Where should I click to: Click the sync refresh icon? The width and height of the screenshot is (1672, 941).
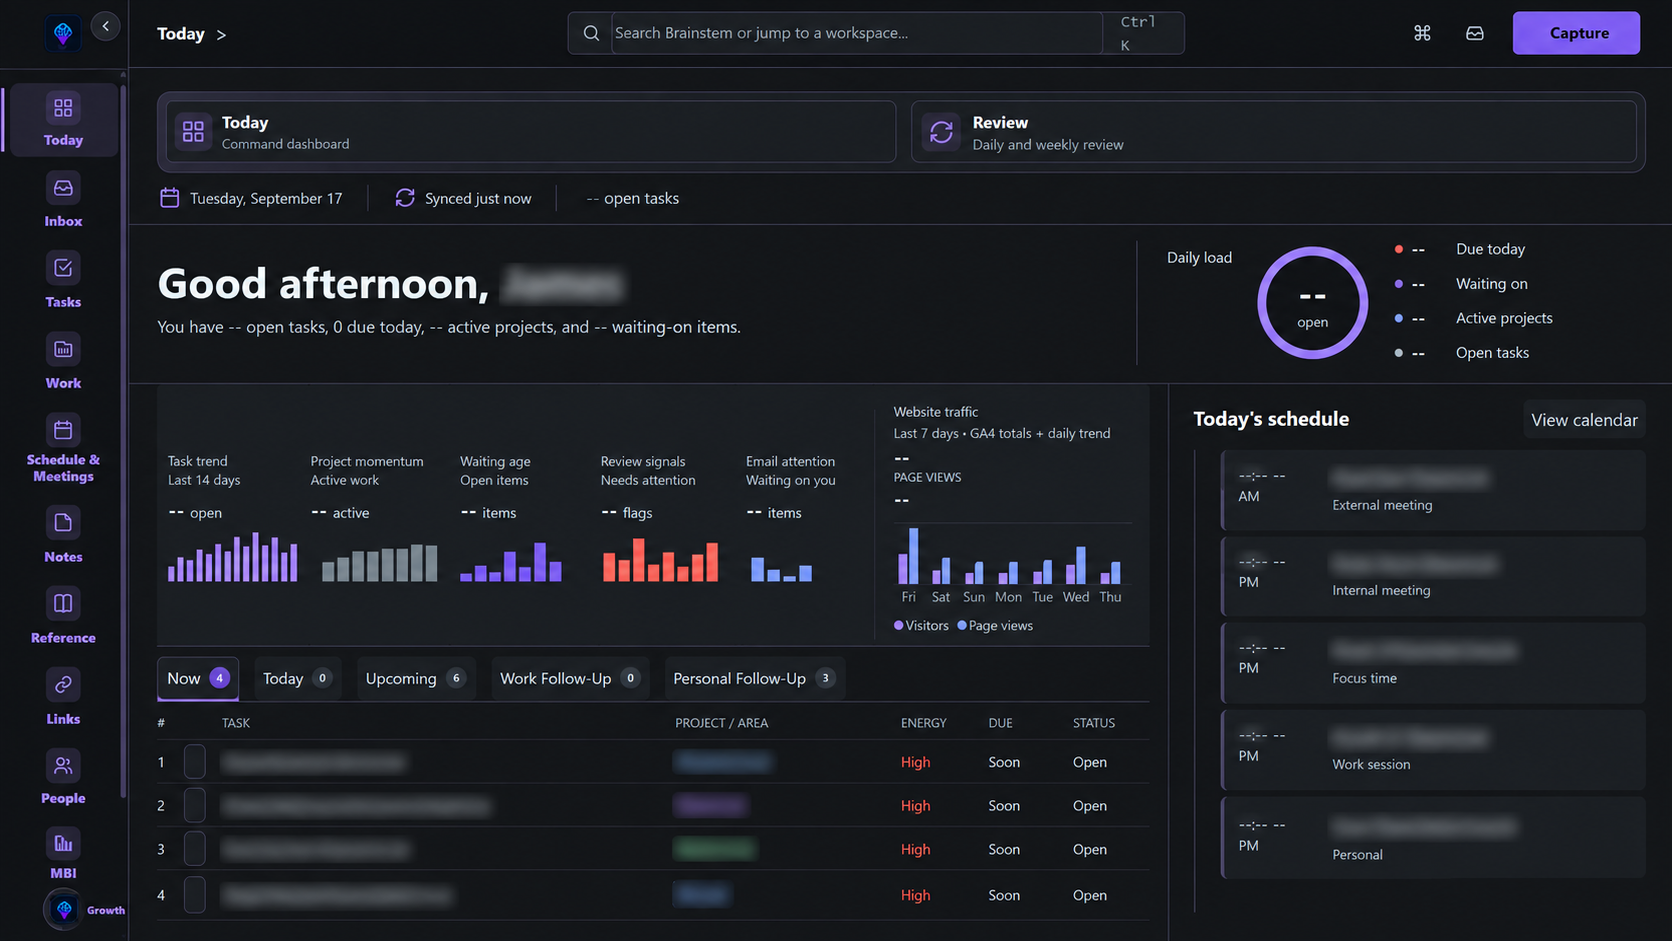[x=405, y=198]
